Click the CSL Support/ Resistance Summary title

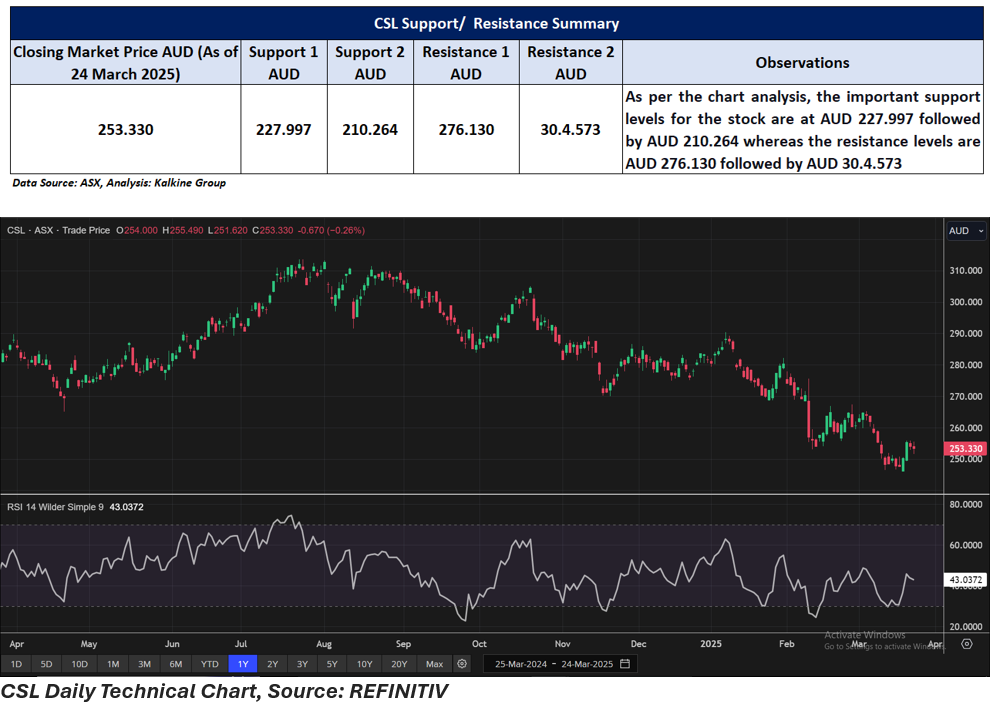pos(496,23)
